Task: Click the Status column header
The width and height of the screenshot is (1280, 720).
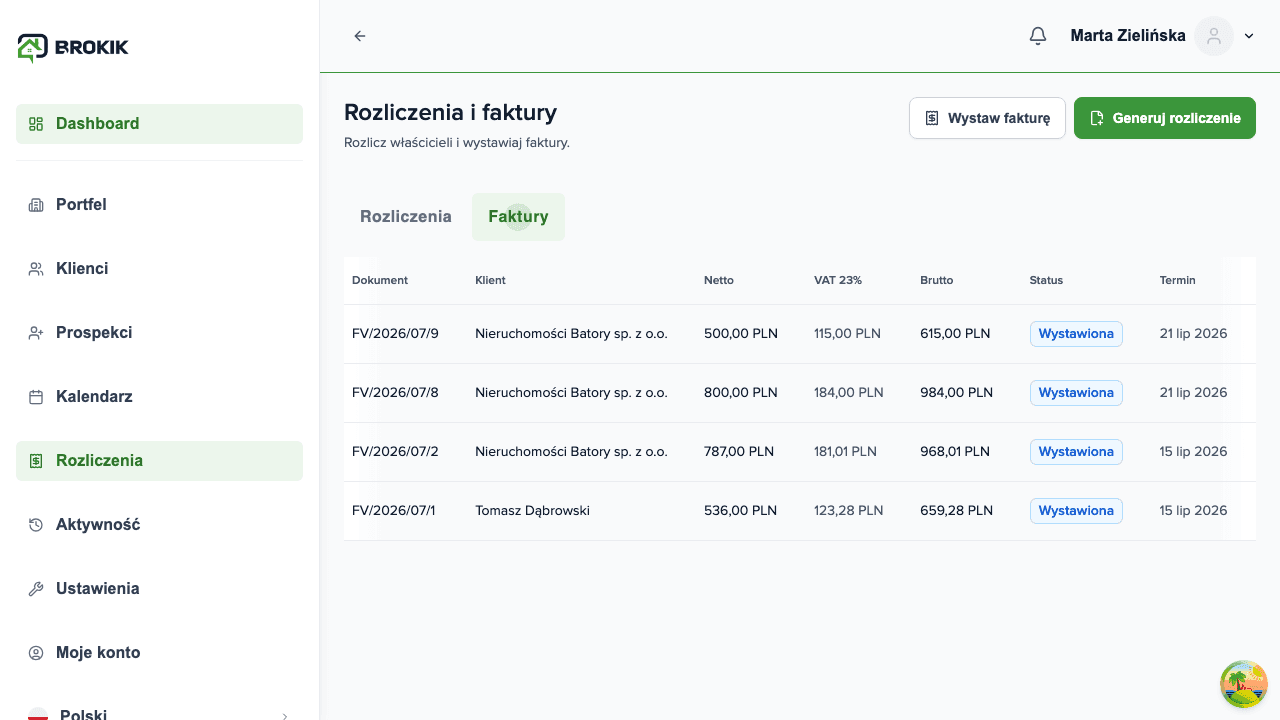Action: coord(1046,281)
